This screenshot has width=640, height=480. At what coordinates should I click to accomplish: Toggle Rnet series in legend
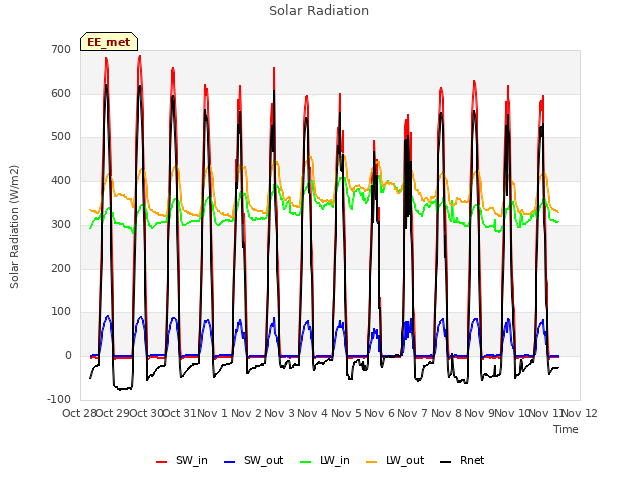point(462,460)
